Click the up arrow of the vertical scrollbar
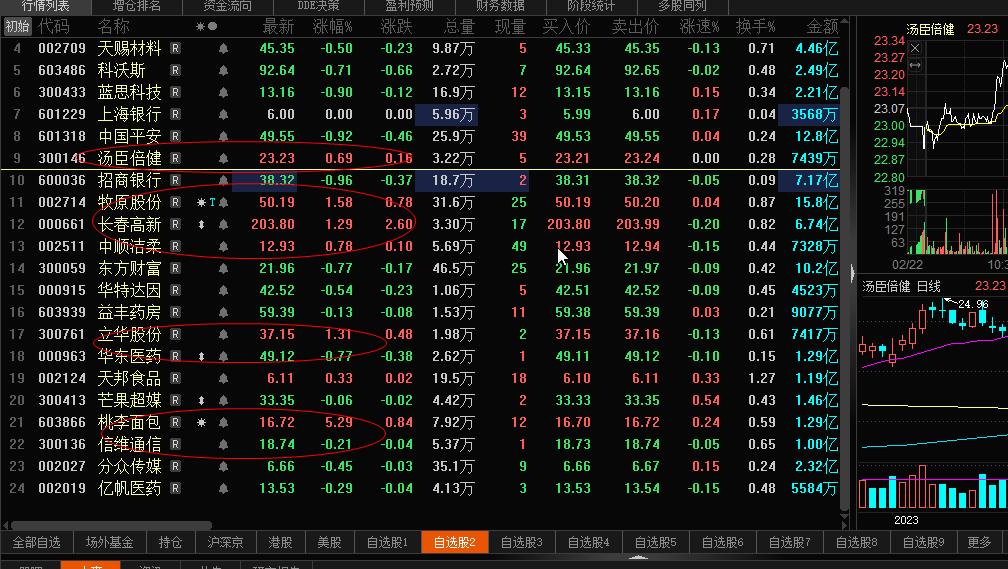Image resolution: width=1008 pixels, height=569 pixels. (x=845, y=23)
